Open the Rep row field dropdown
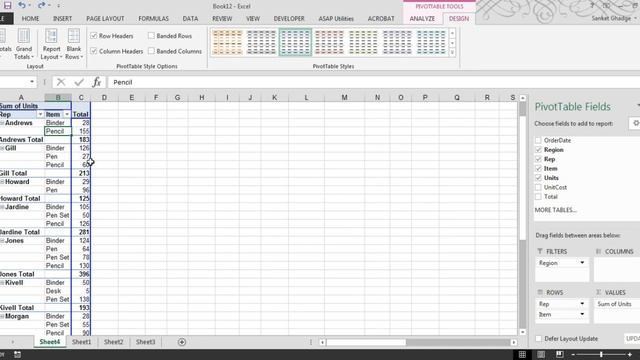Viewport: 640px width, 360px height. tap(582, 304)
